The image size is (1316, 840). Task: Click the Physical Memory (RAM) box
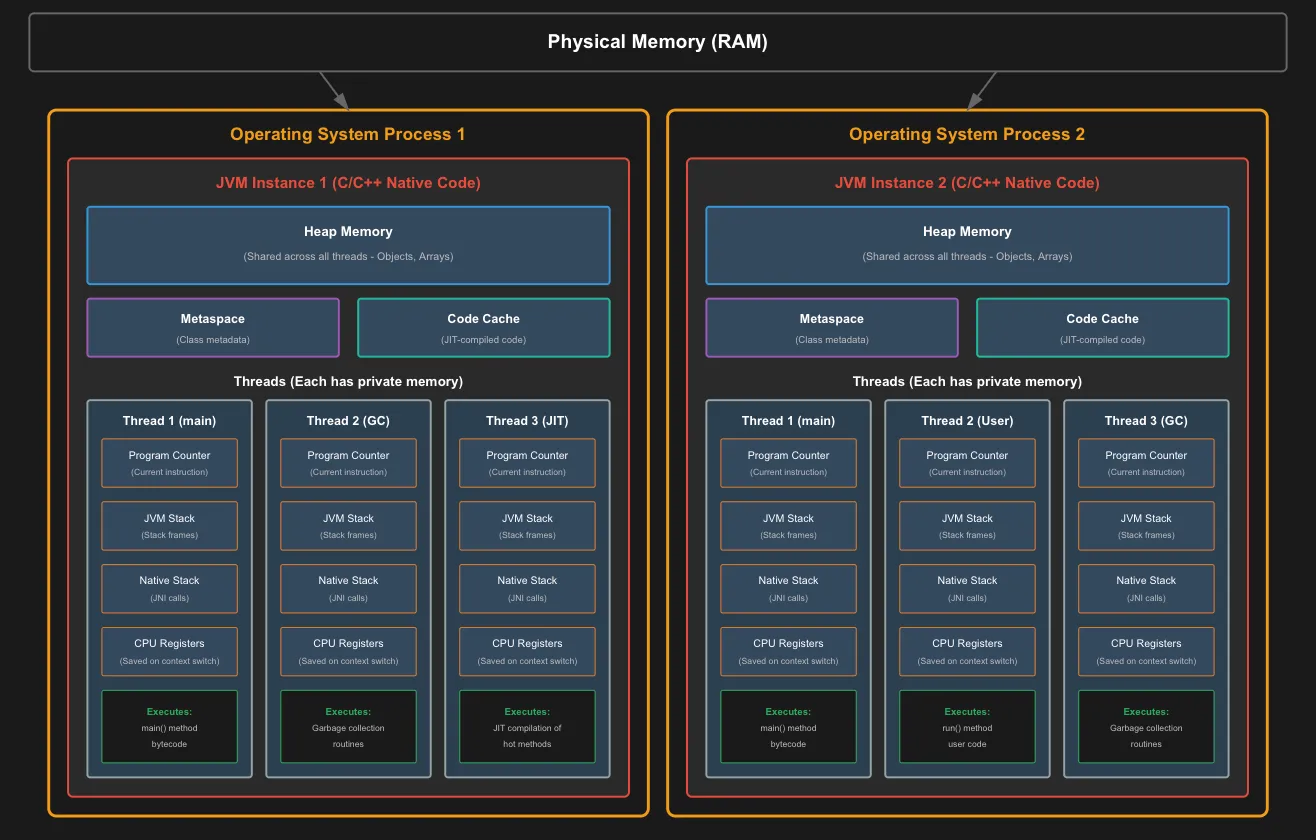pos(658,42)
